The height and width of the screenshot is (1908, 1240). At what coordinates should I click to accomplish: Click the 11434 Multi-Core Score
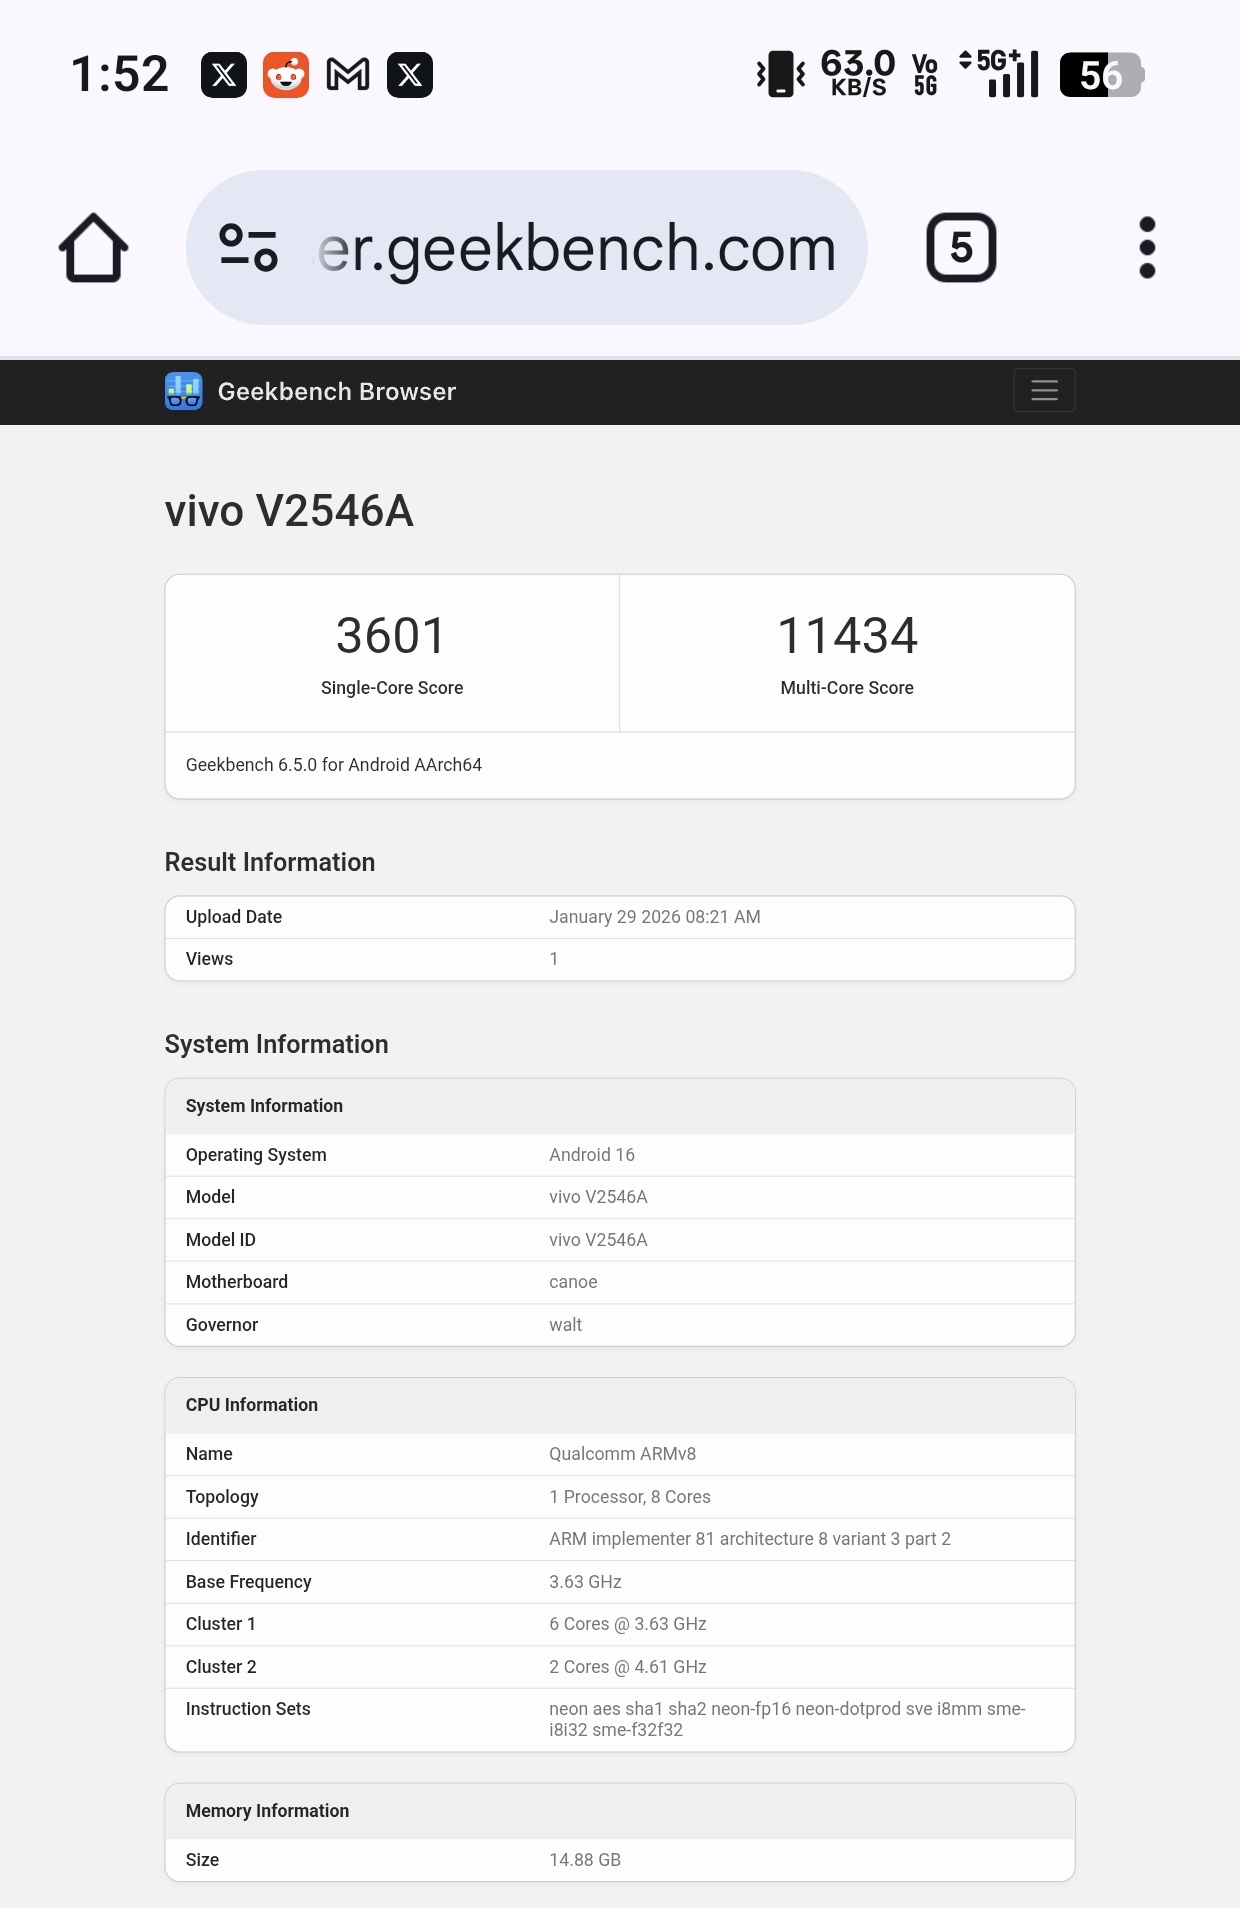click(847, 636)
